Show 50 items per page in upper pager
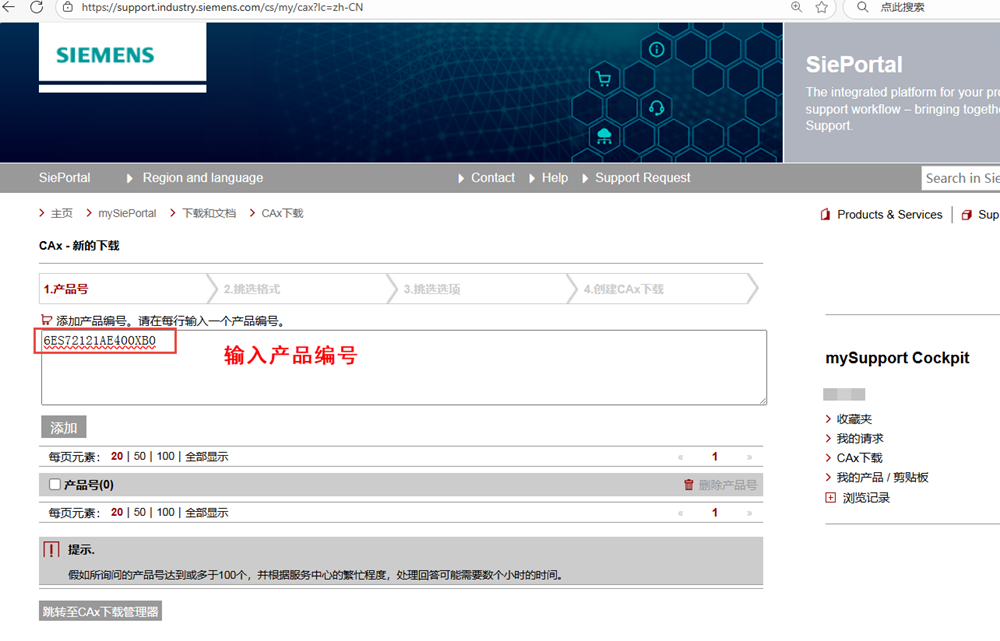This screenshot has height=641, width=1000. pos(140,457)
